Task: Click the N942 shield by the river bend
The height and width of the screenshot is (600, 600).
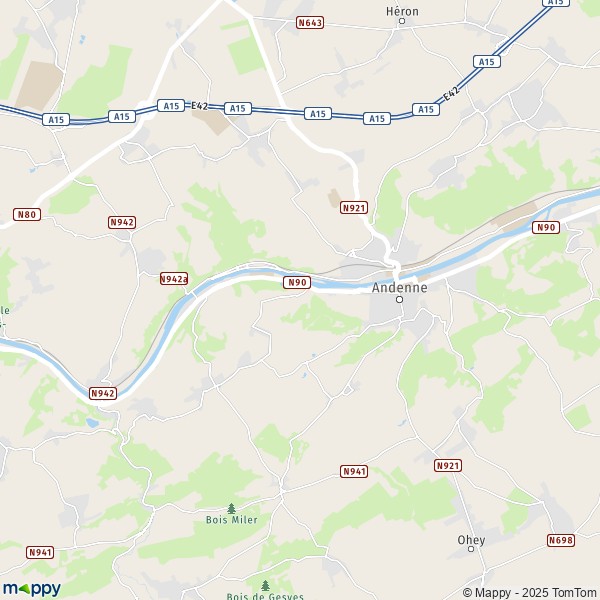Action: coord(103,393)
